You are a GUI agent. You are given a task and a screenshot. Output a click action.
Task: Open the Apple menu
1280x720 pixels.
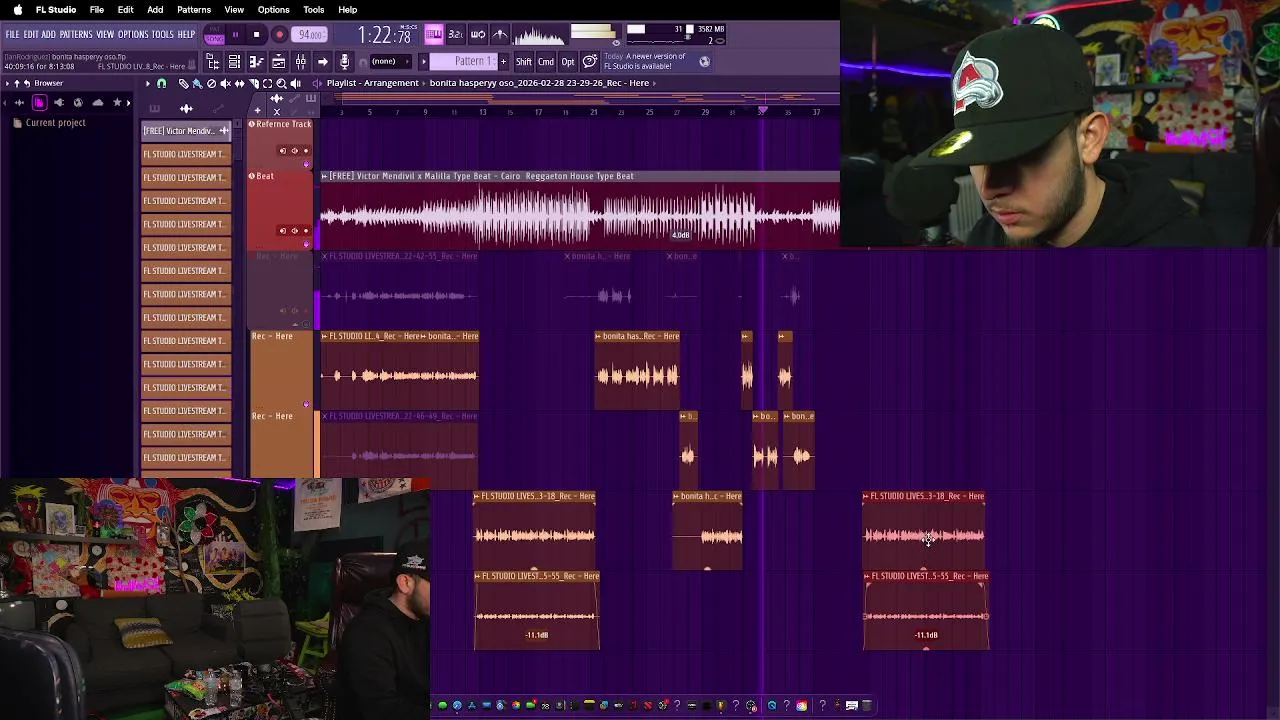tap(17, 10)
